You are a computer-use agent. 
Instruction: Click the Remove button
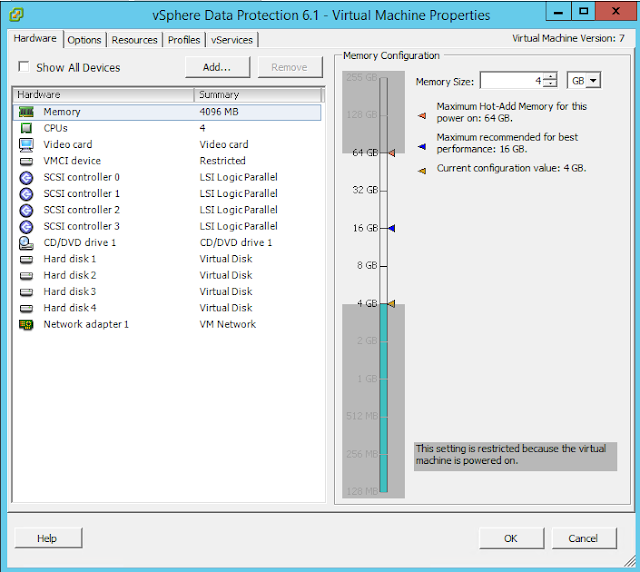point(290,67)
